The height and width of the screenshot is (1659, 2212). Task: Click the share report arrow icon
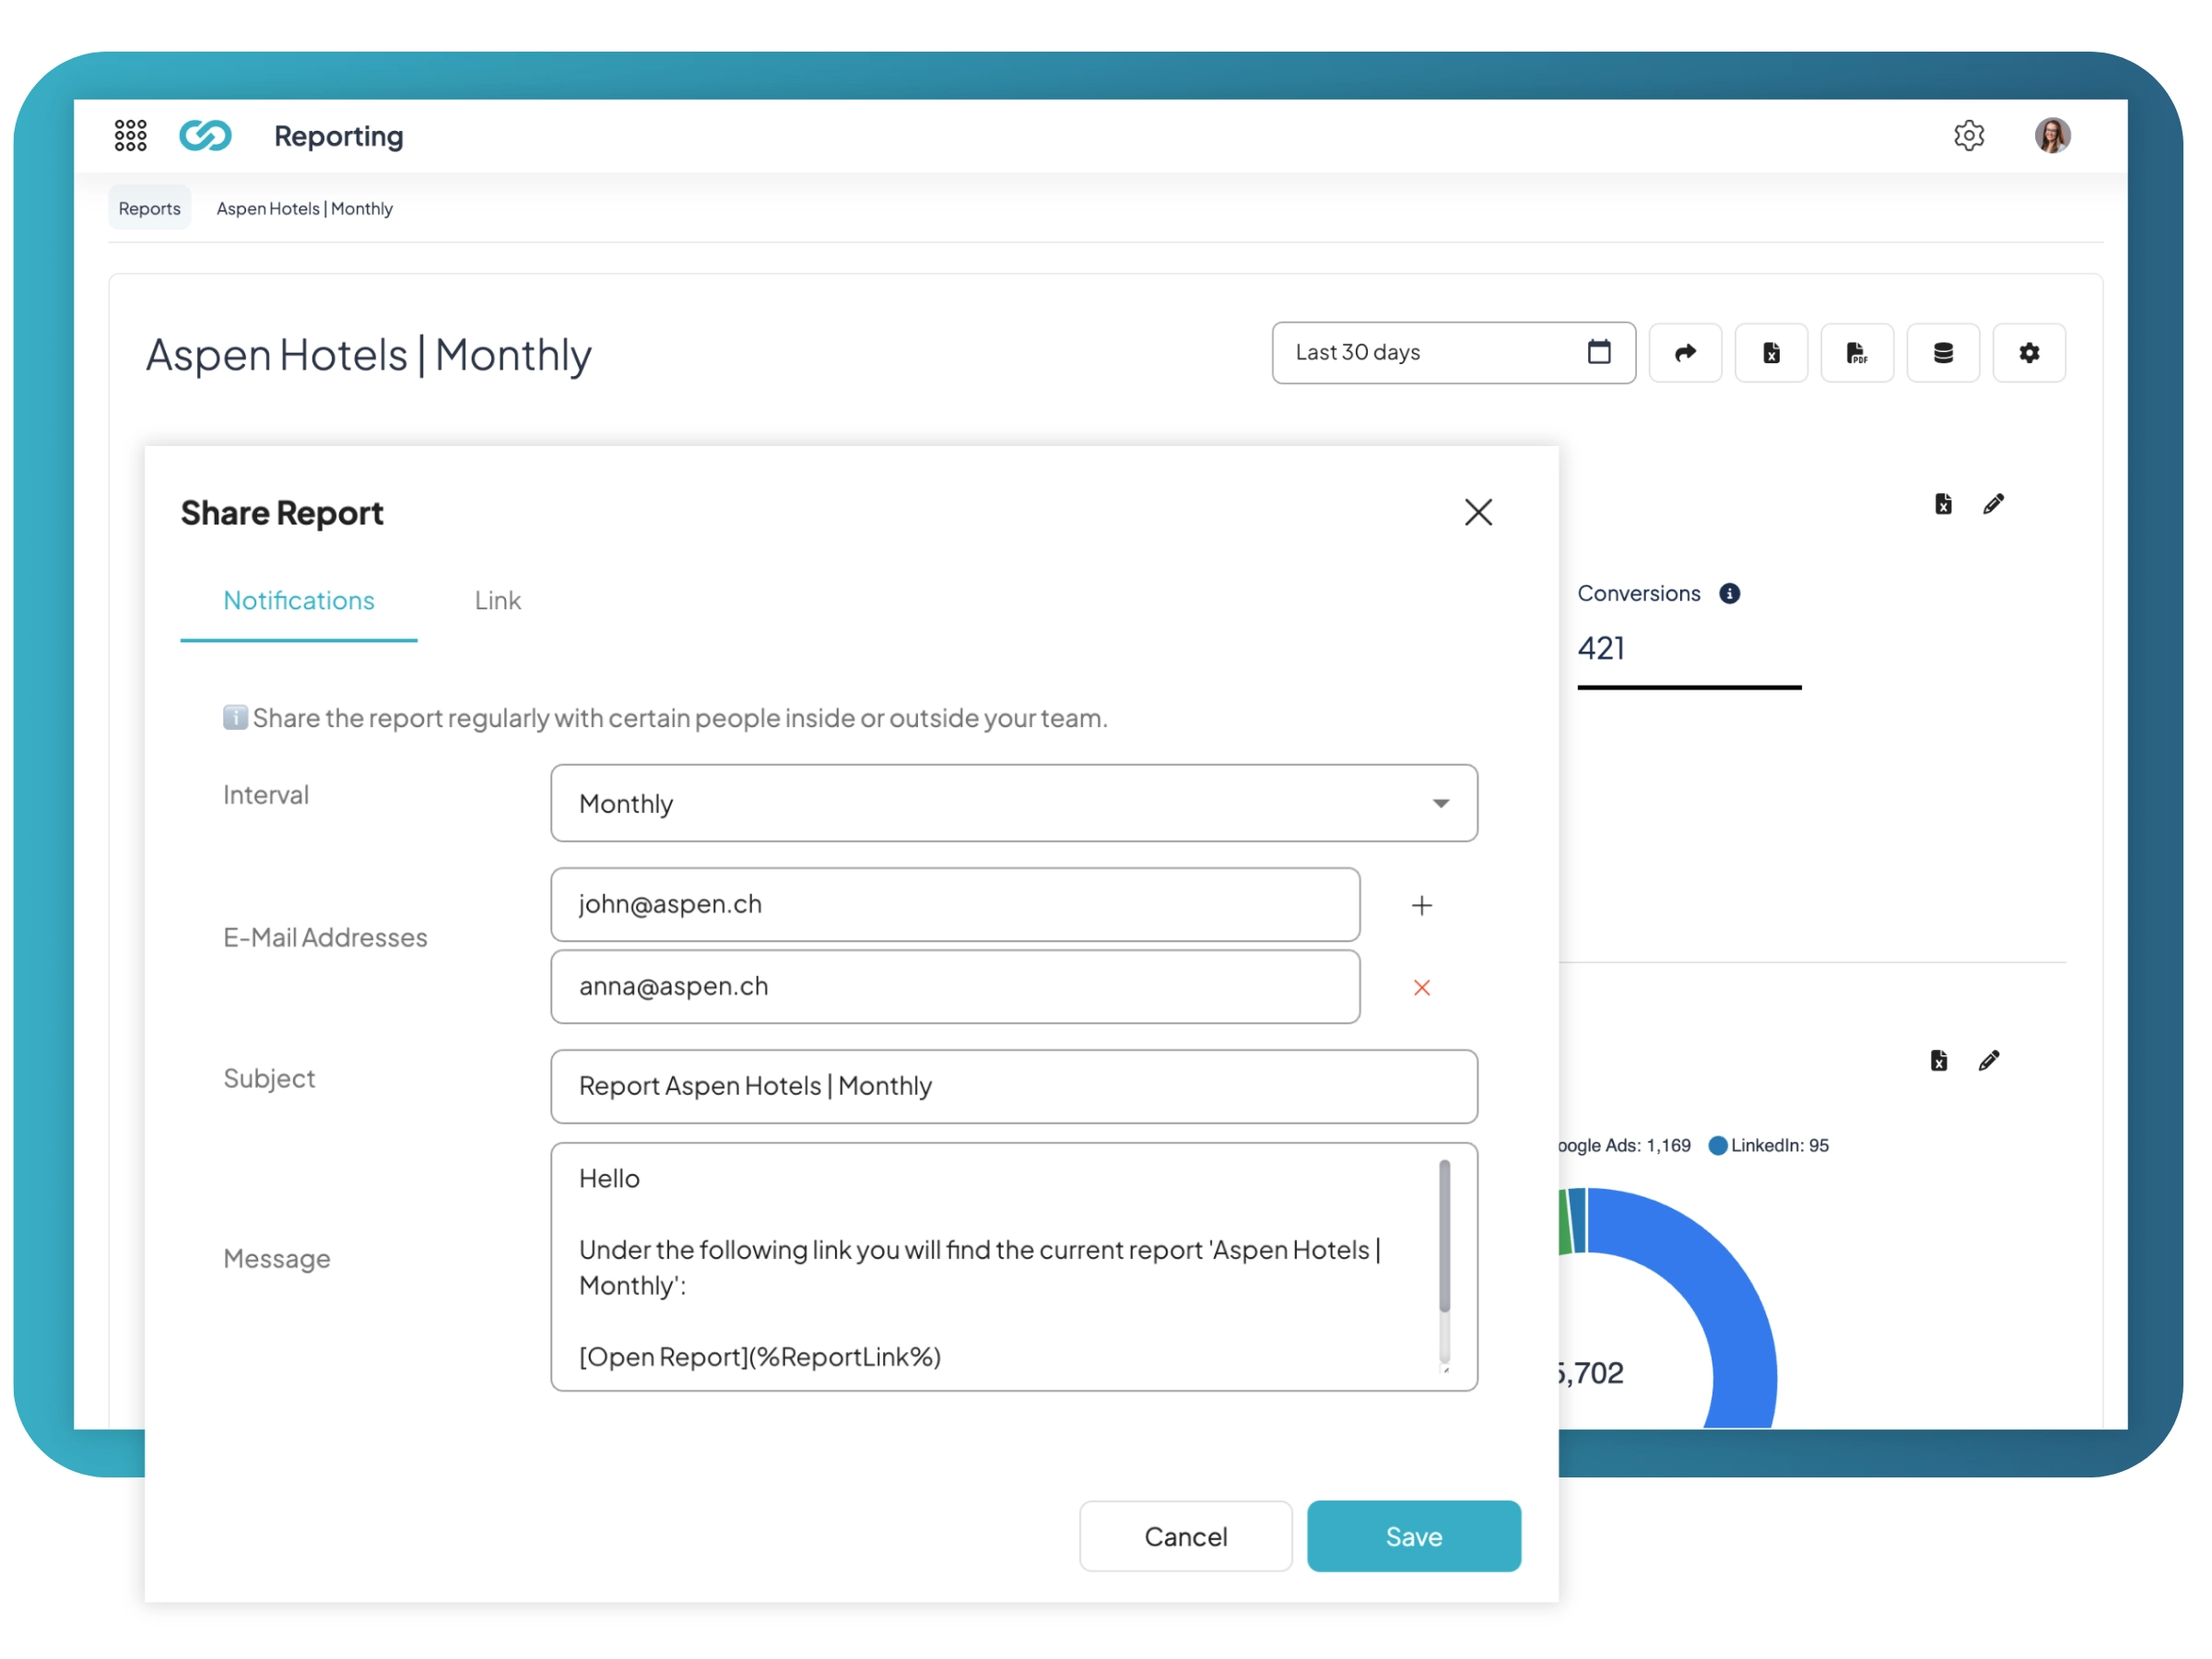(1685, 353)
